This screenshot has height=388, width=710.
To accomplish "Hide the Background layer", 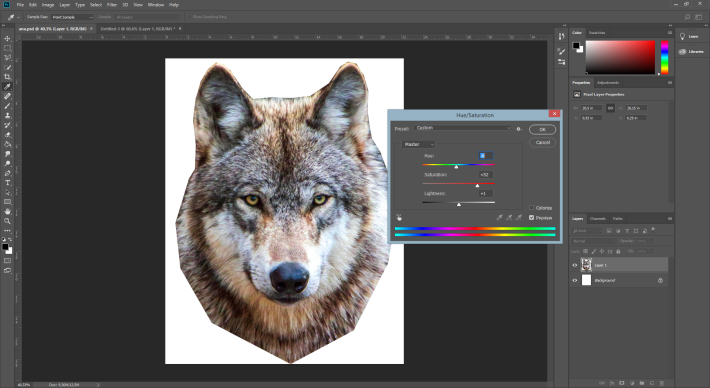I will [575, 280].
